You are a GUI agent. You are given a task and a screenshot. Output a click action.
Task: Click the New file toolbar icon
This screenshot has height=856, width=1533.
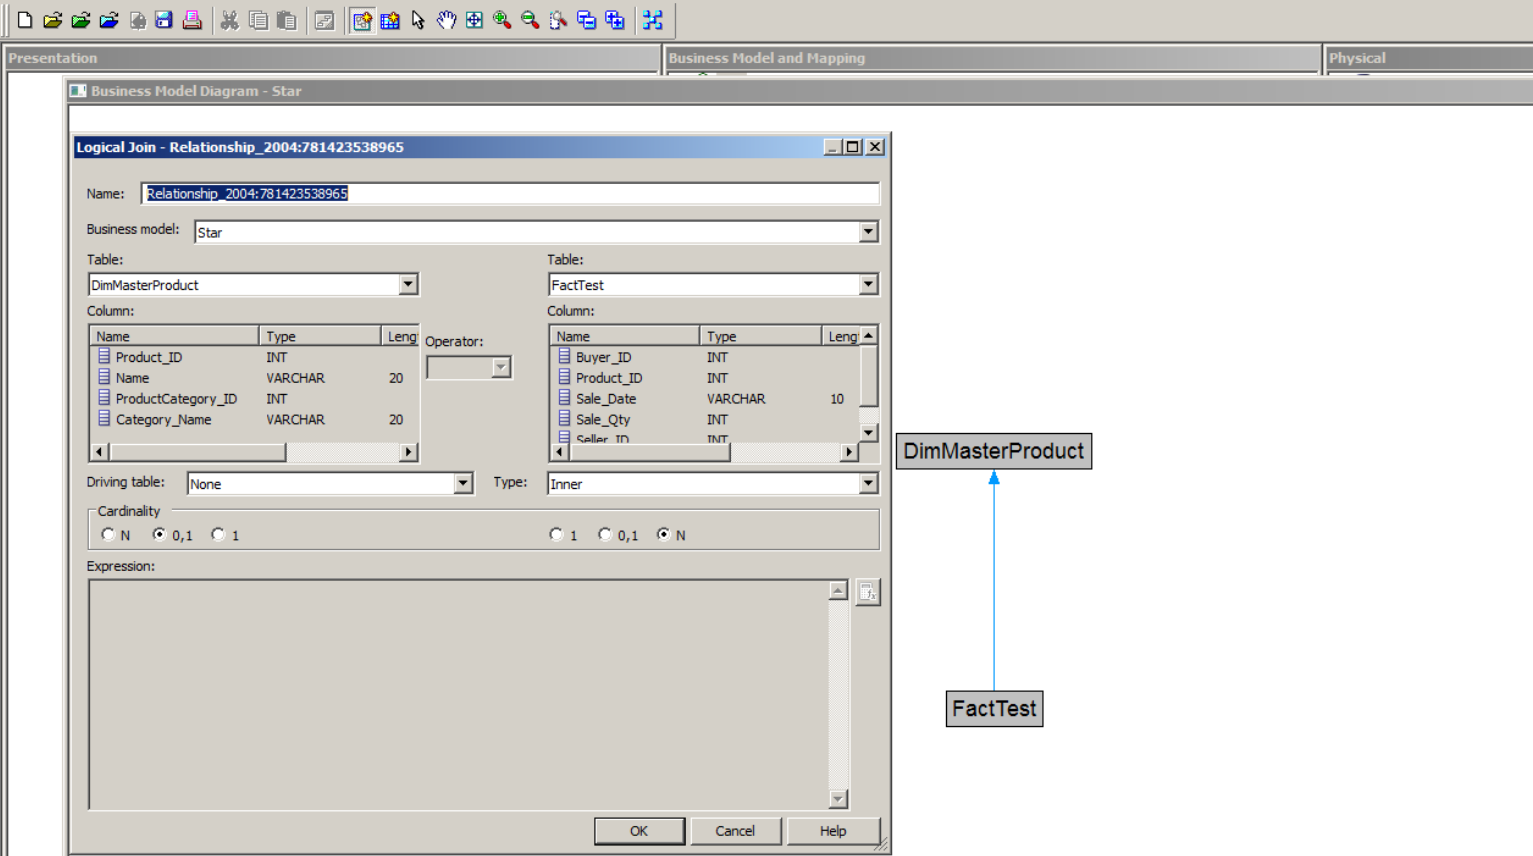tap(25, 20)
